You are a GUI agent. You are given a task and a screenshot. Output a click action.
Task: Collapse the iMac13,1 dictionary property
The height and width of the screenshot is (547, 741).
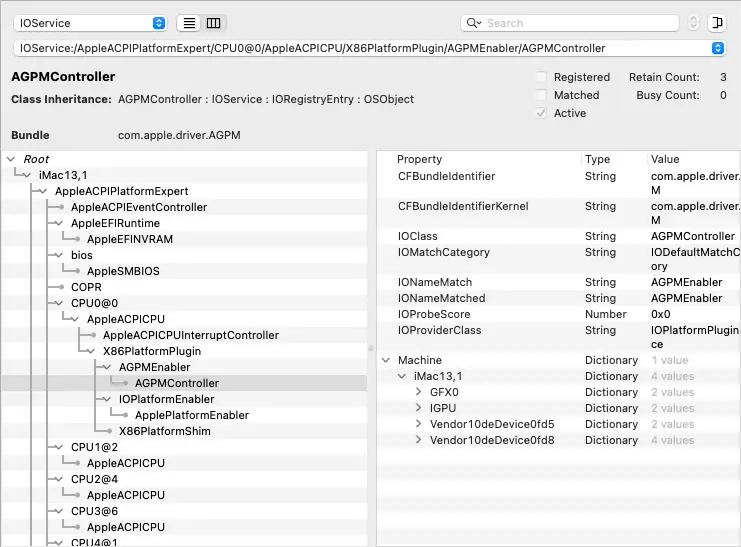click(x=402, y=376)
